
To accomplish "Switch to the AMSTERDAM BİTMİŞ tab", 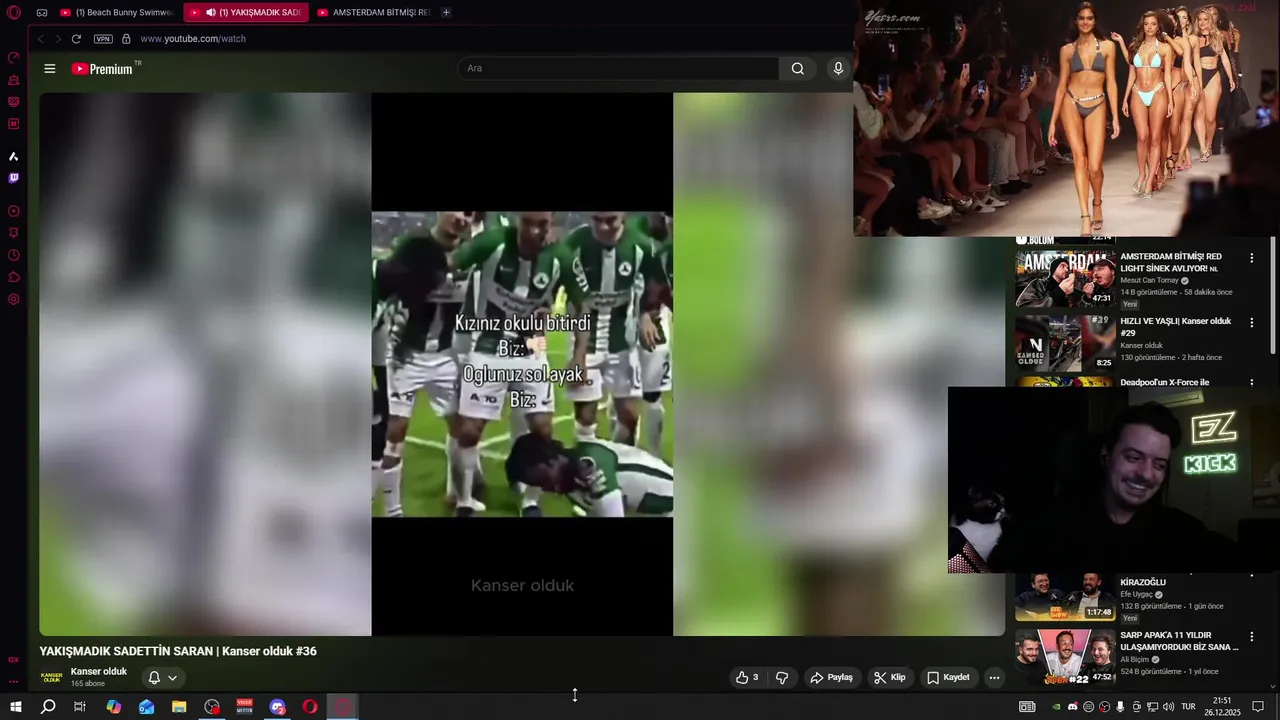I will pos(374,12).
